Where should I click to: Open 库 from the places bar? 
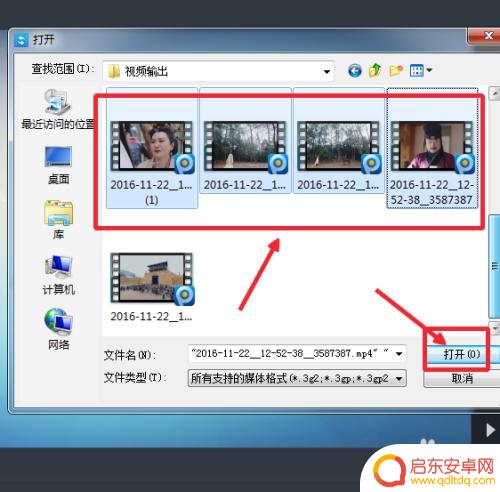pyautogui.click(x=58, y=220)
